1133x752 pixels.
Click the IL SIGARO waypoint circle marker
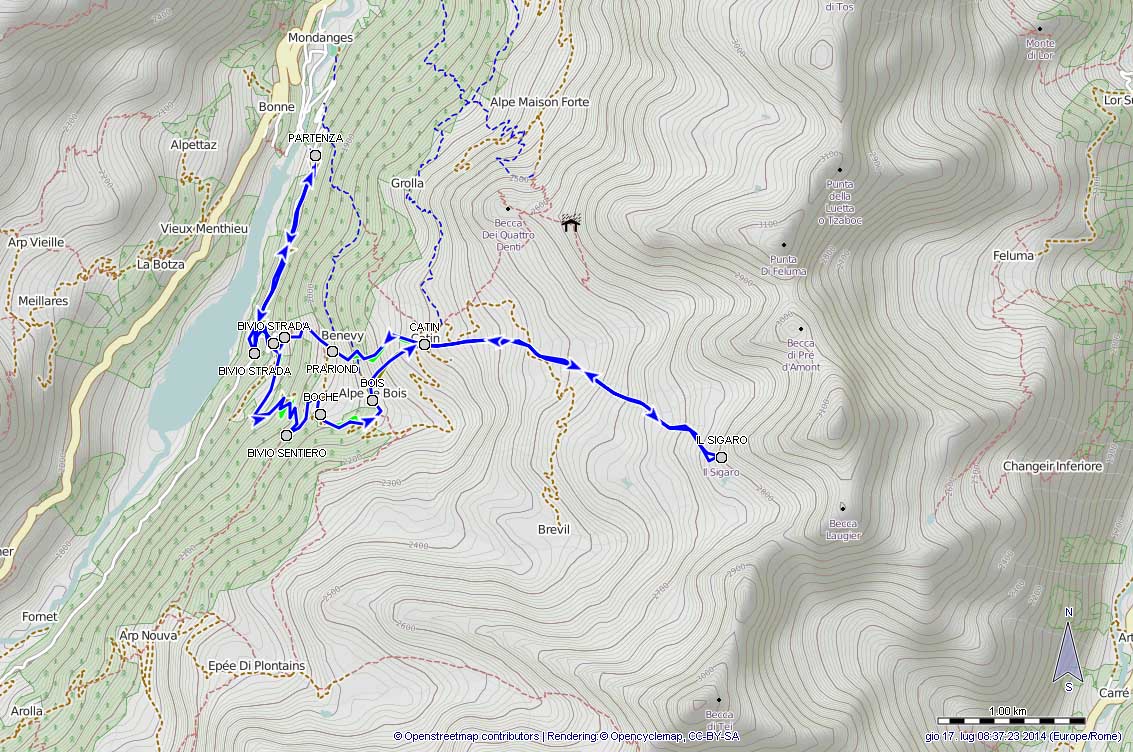pos(721,457)
